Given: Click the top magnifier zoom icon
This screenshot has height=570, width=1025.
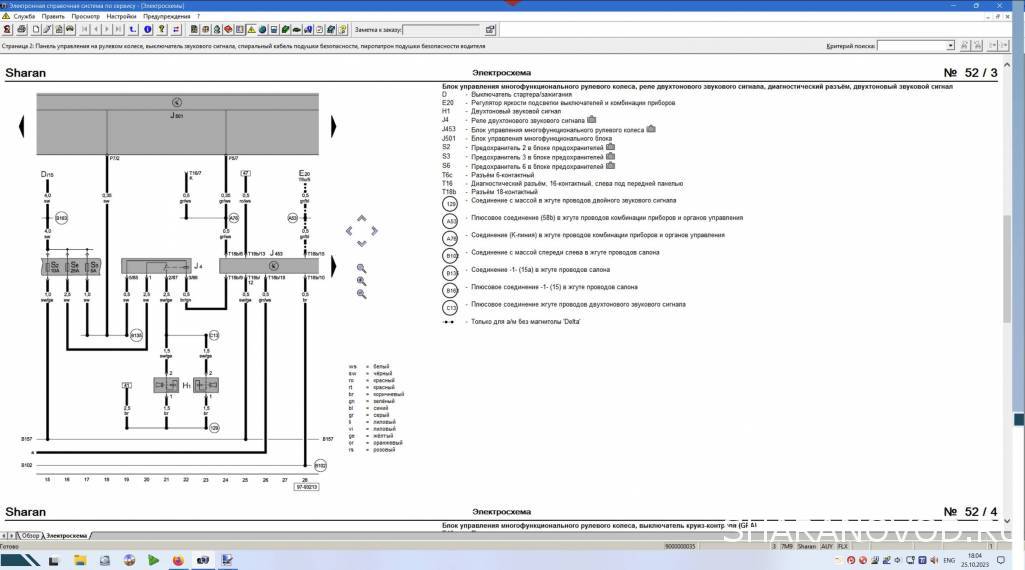Looking at the screenshot, I should (x=361, y=269).
